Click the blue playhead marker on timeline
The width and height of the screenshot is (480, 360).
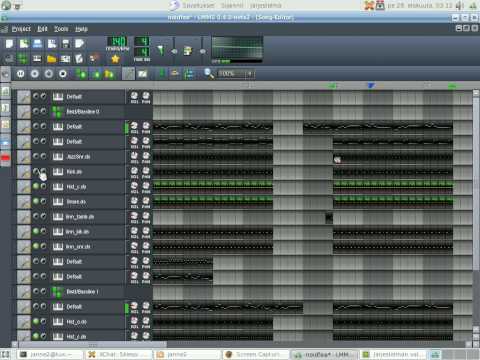pos(371,86)
